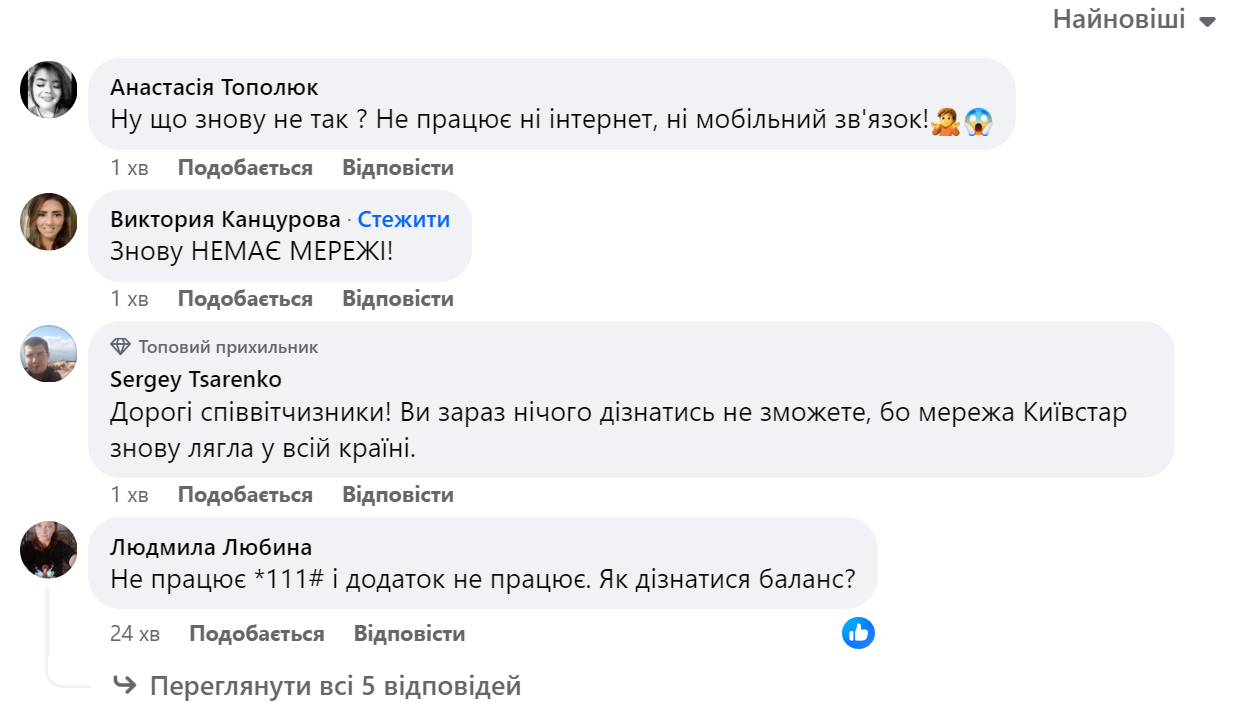The height and width of the screenshot is (711, 1248).
Task: Open Виктория Канцурова's profile picture
Action: click(x=47, y=222)
